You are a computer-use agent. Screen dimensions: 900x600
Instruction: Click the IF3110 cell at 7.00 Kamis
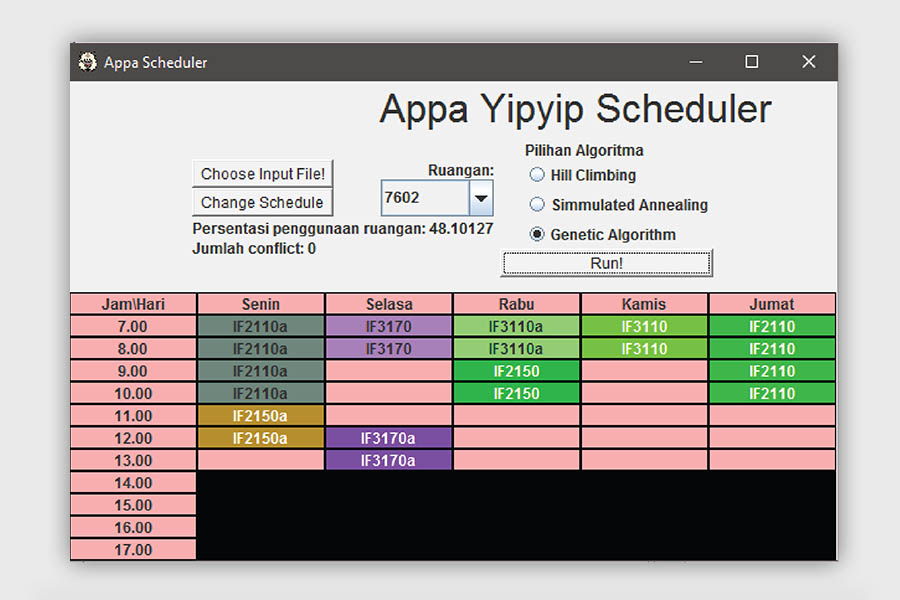pyautogui.click(x=644, y=326)
